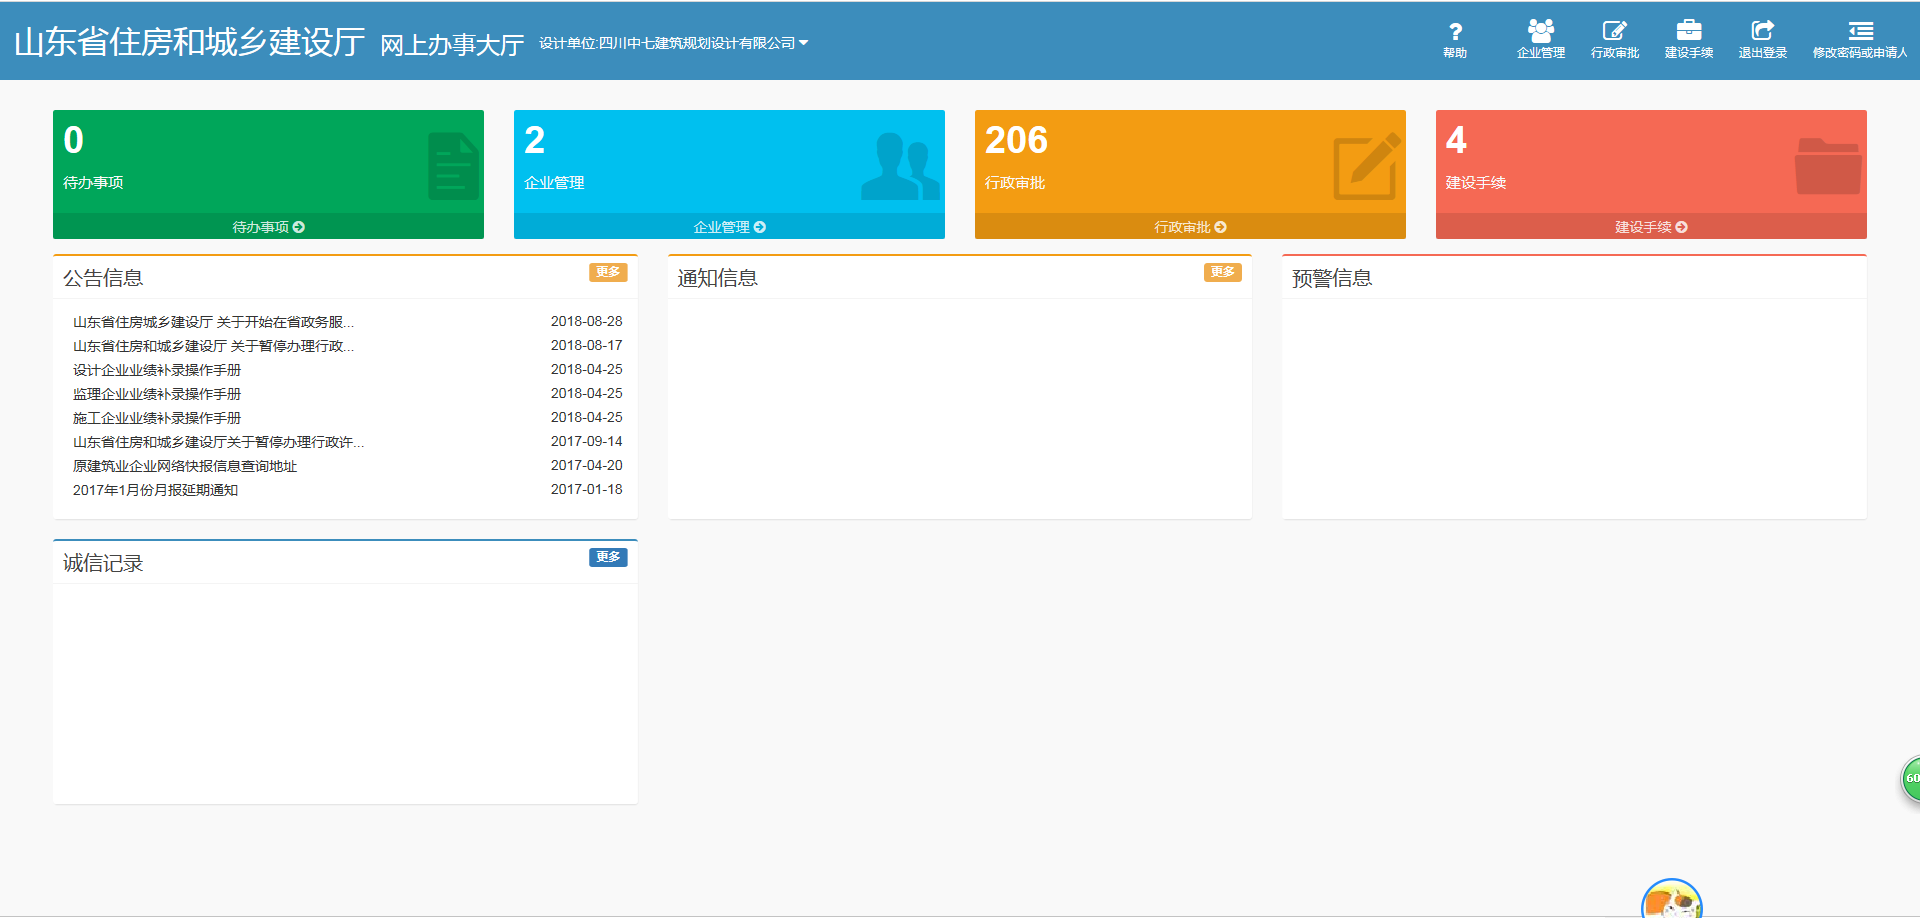The image size is (1920, 918).
Task: Click the green floating badge at right edge
Action: pos(1910,778)
